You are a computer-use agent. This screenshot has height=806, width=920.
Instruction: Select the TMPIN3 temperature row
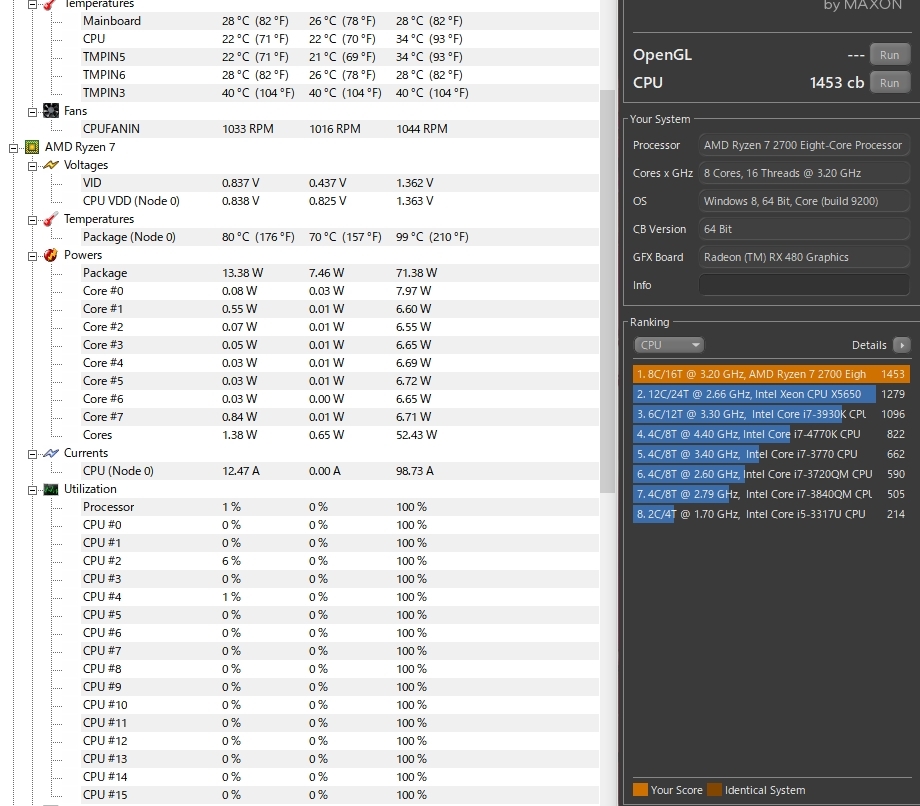click(x=340, y=93)
